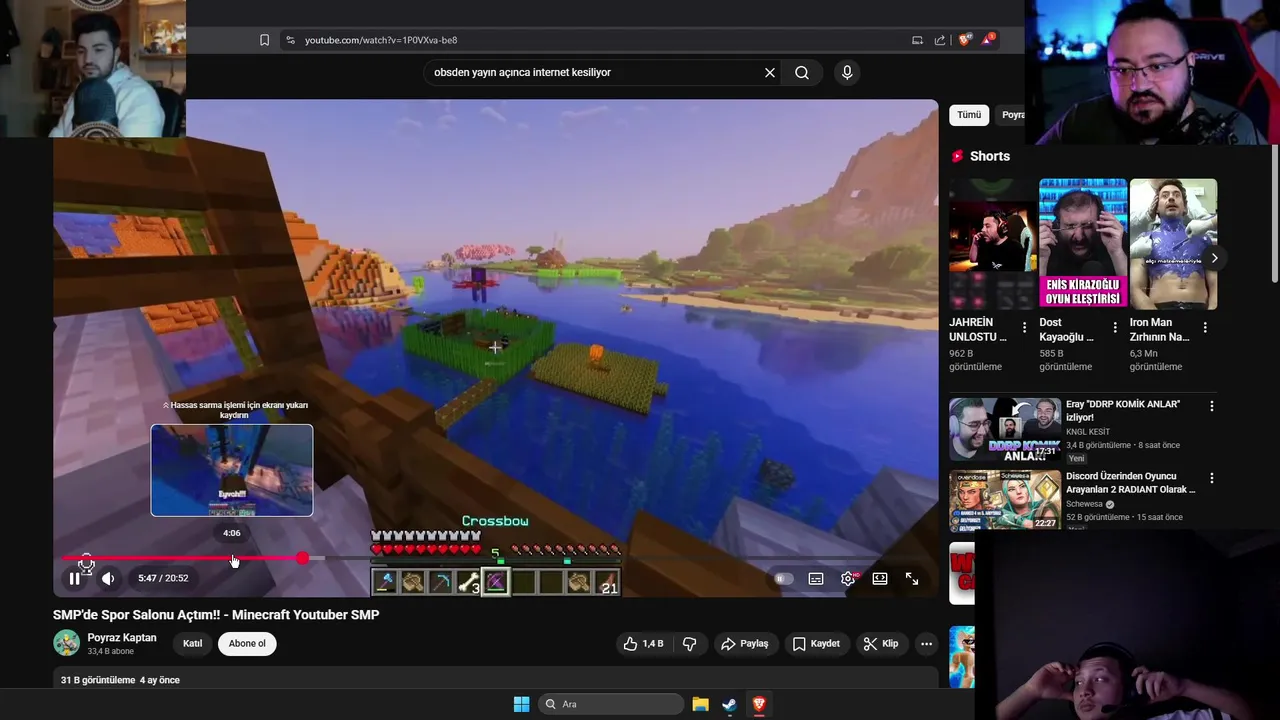Jump to the 4:06 preview point on timeline
This screenshot has width=1280, height=720.
click(232, 558)
